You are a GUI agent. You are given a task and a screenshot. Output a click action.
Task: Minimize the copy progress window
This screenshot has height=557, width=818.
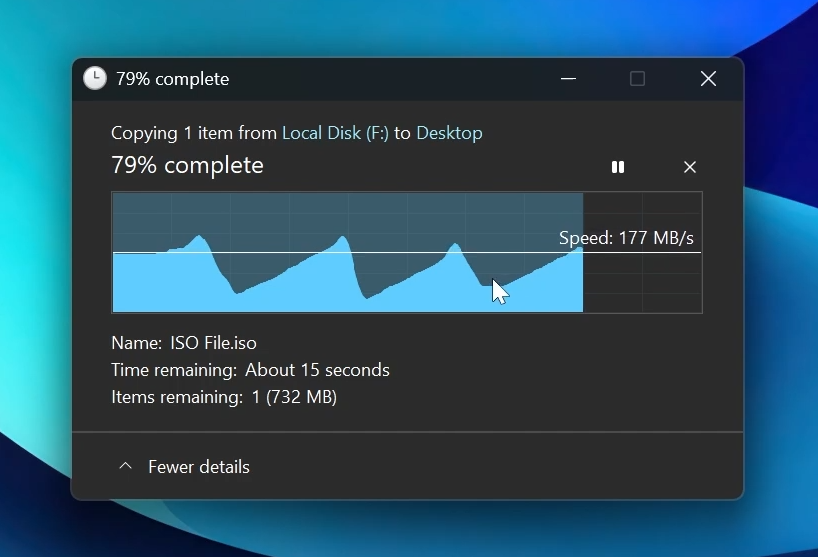click(x=568, y=79)
